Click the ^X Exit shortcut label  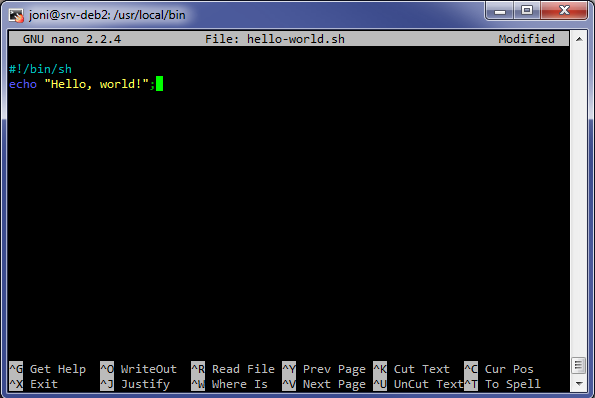click(x=33, y=384)
